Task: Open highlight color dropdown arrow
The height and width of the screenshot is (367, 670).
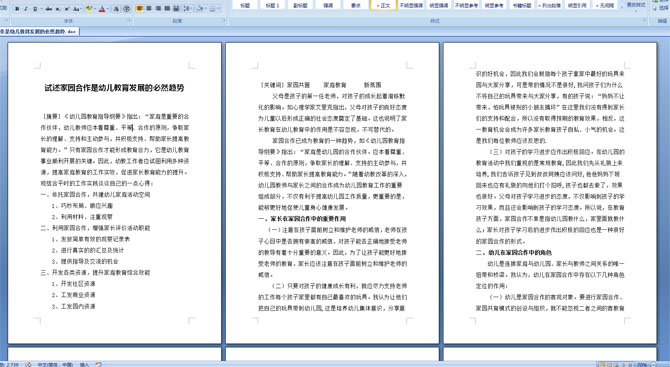Action: point(95,9)
